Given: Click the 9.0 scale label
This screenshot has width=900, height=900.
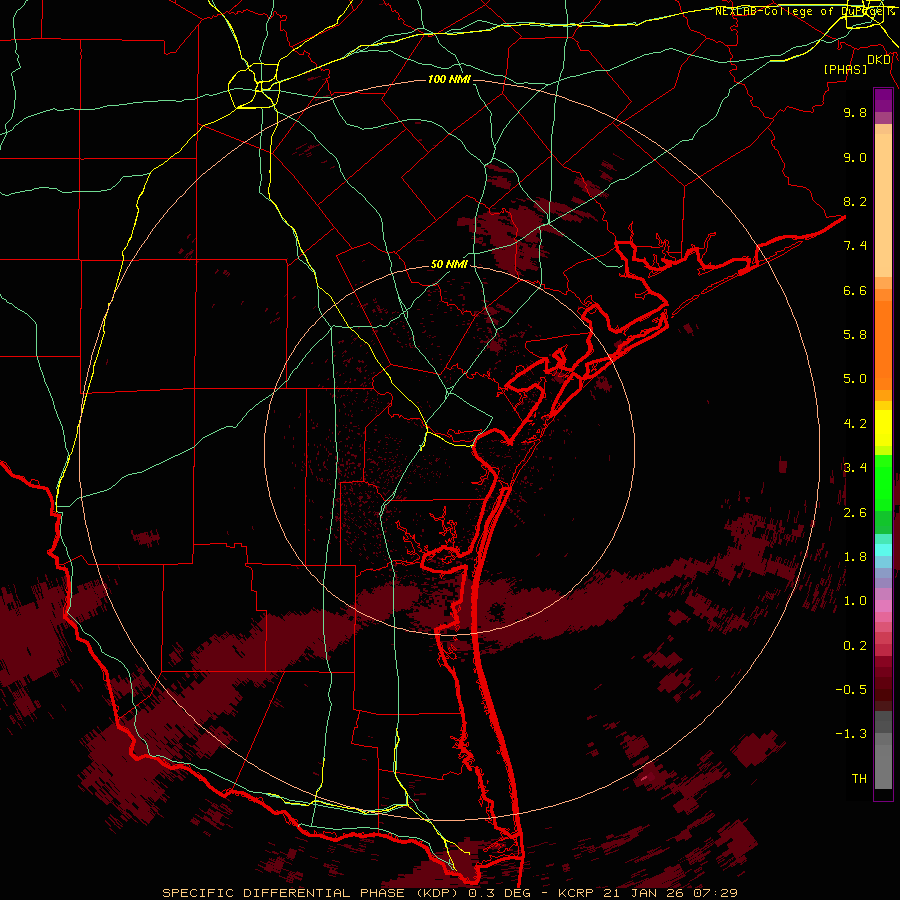Looking at the screenshot, I should [855, 157].
